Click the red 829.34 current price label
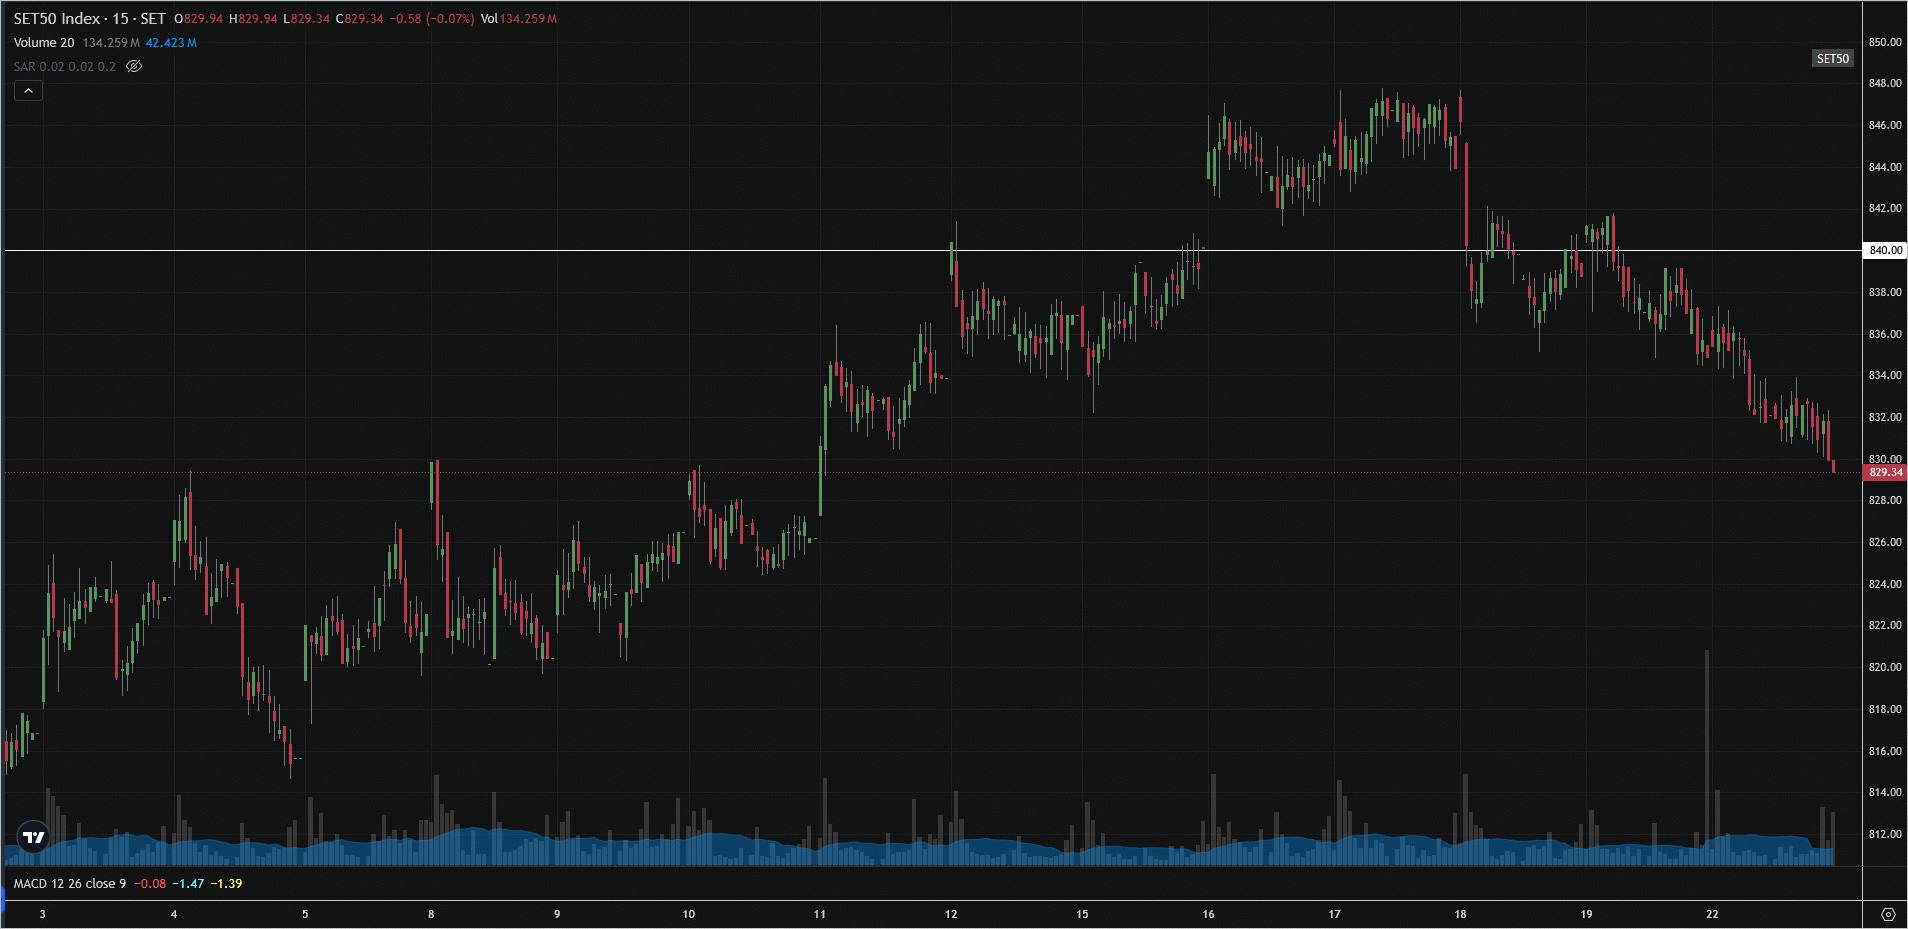Viewport: 1908px width, 929px height. (x=1885, y=472)
